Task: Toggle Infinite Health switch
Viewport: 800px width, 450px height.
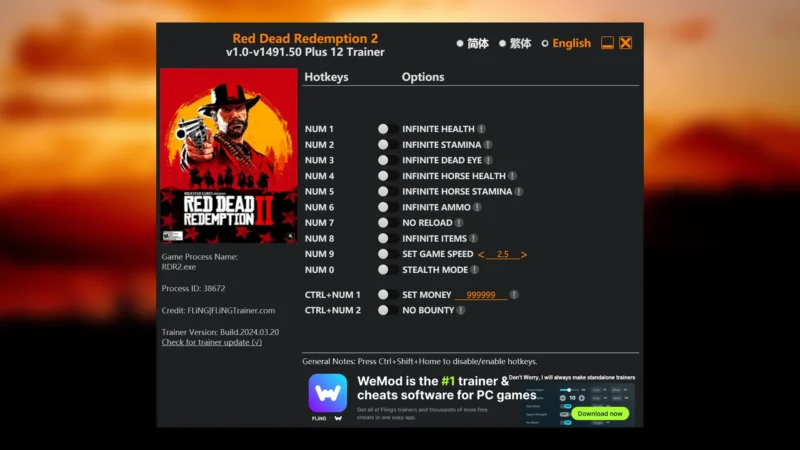Action: (x=387, y=129)
